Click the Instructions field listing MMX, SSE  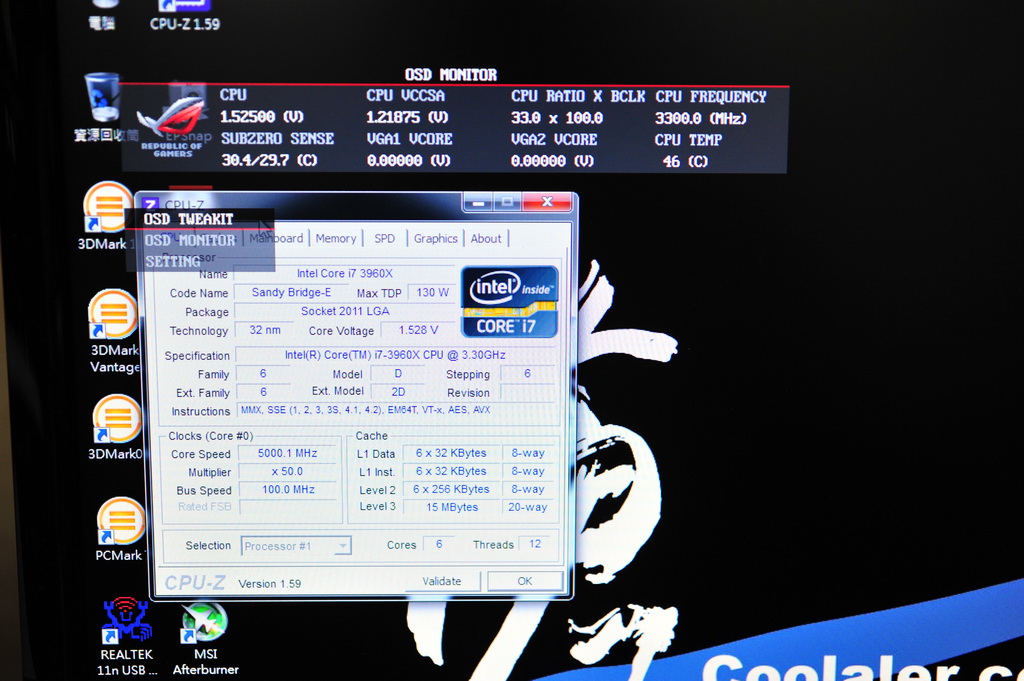coord(395,410)
